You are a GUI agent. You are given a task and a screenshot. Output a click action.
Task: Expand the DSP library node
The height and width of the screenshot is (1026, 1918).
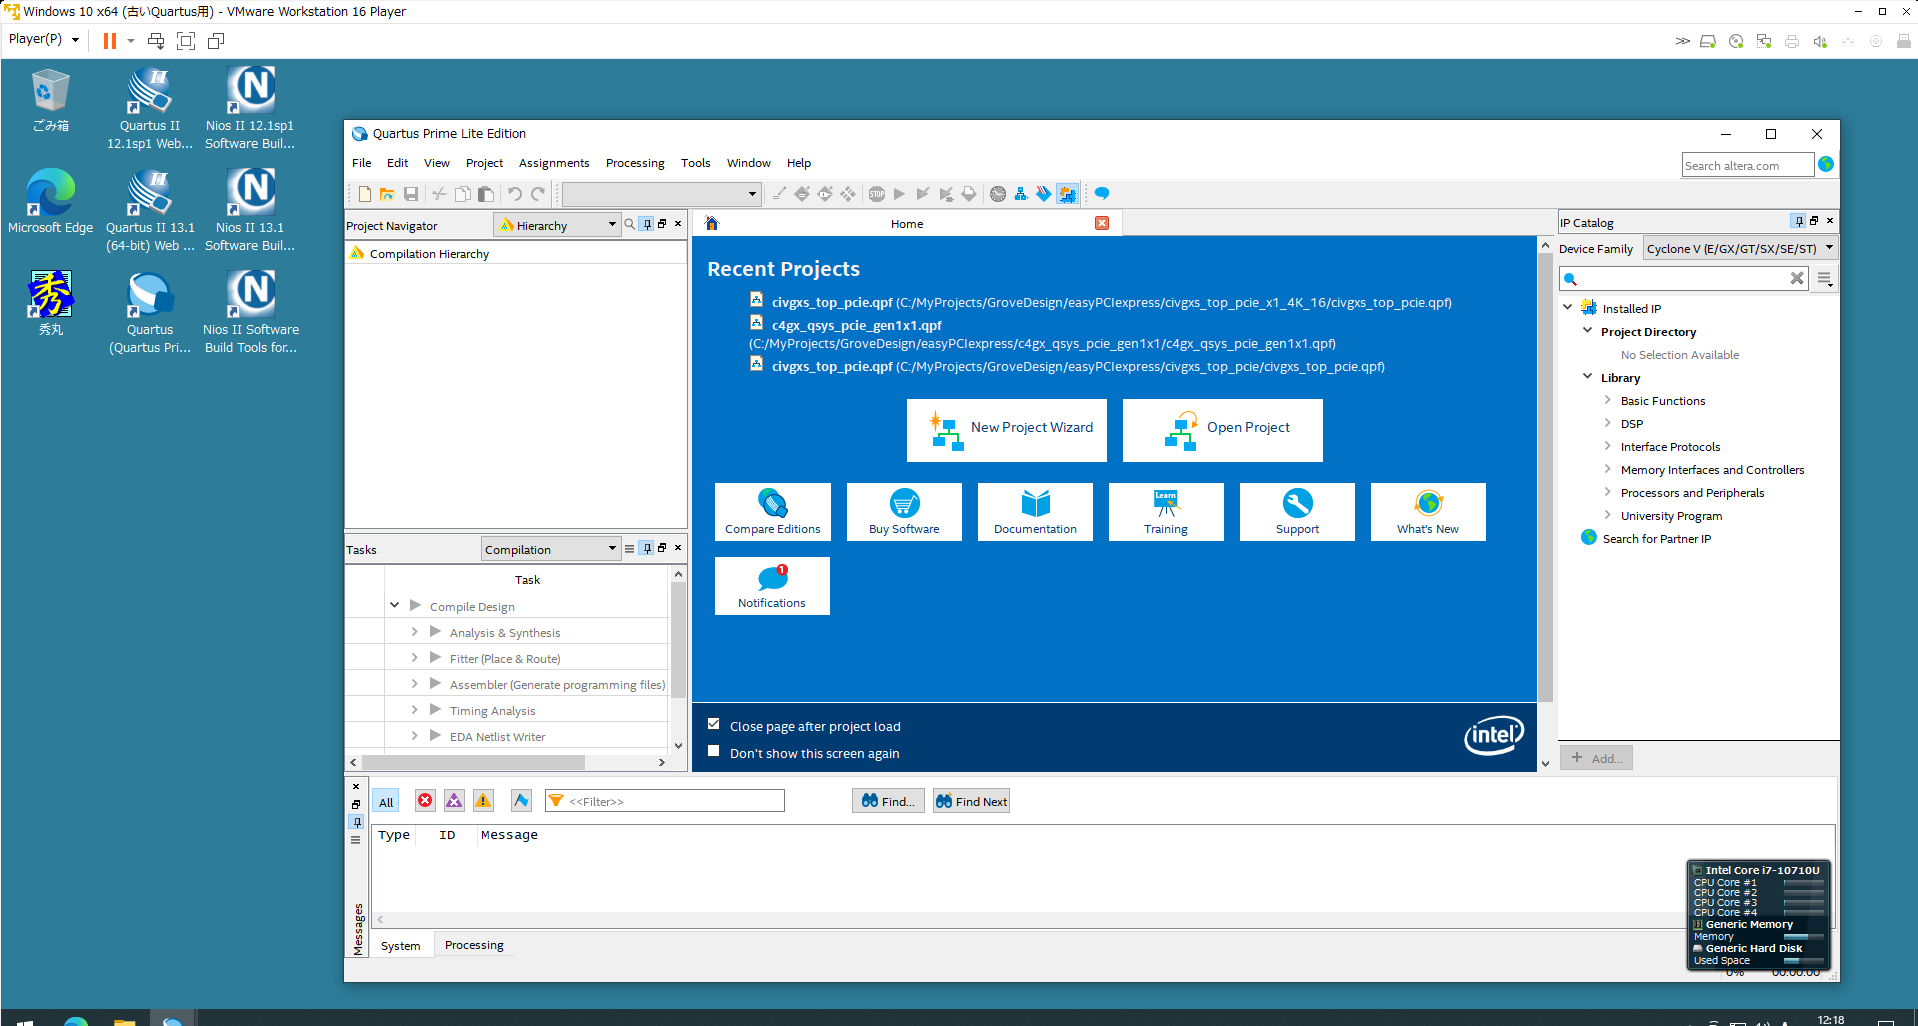coord(1608,423)
